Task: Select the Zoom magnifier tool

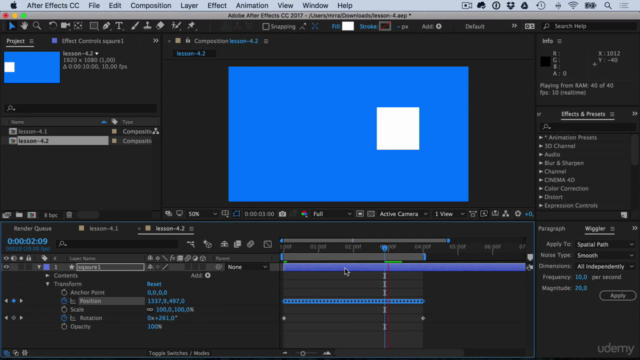Action: (x=37, y=26)
